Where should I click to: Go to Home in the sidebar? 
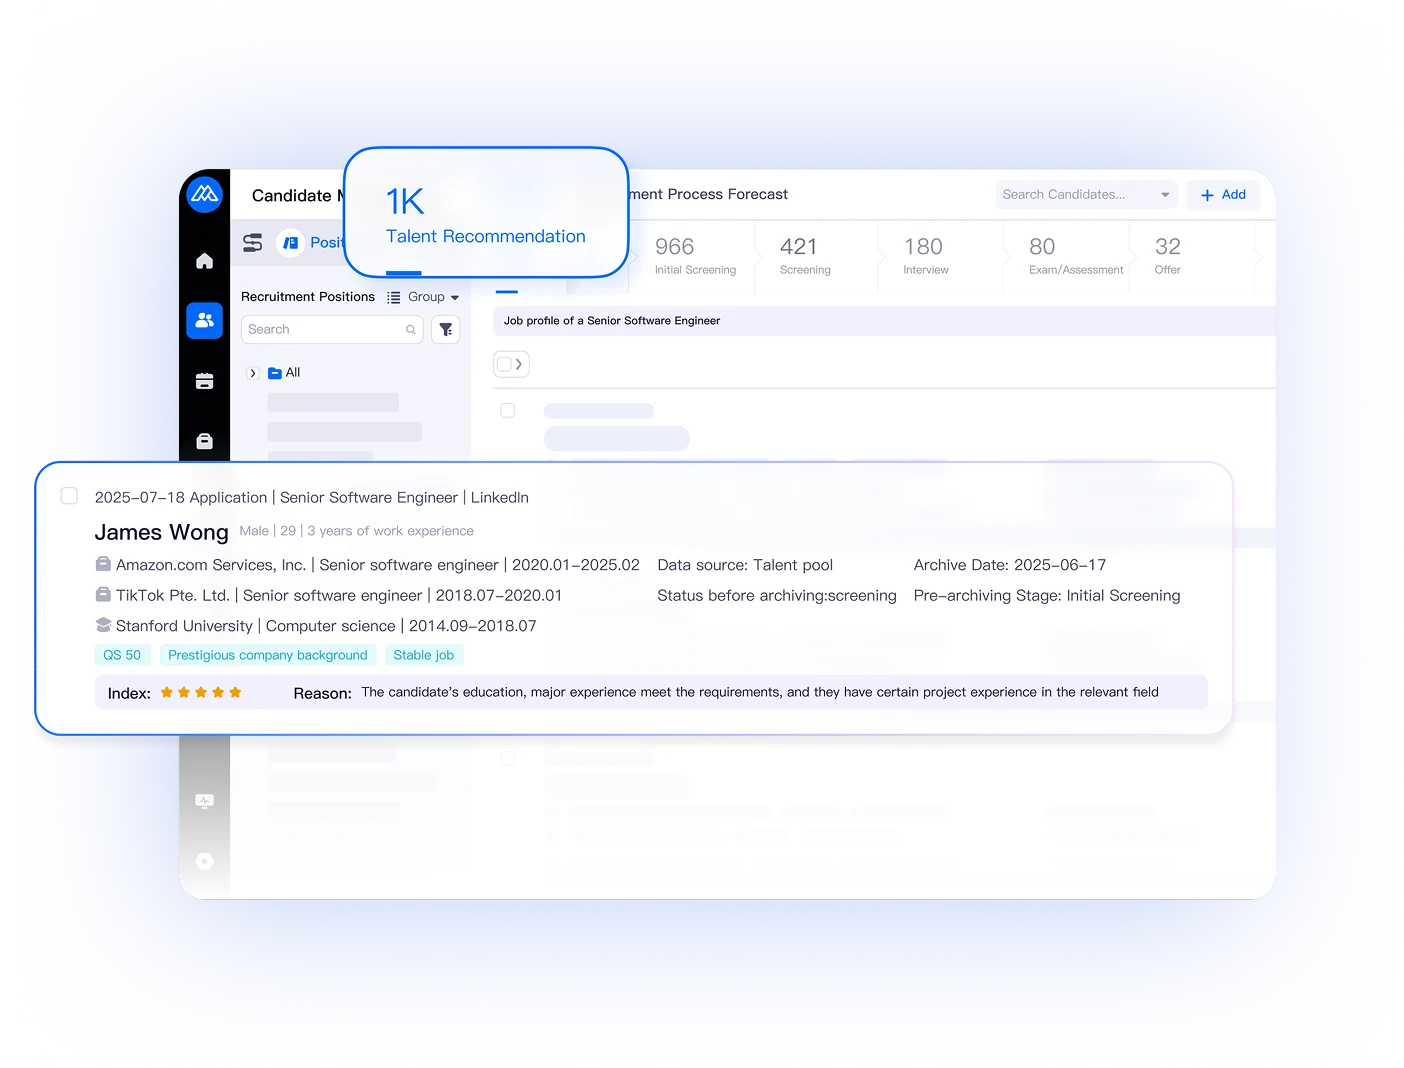tap(204, 261)
